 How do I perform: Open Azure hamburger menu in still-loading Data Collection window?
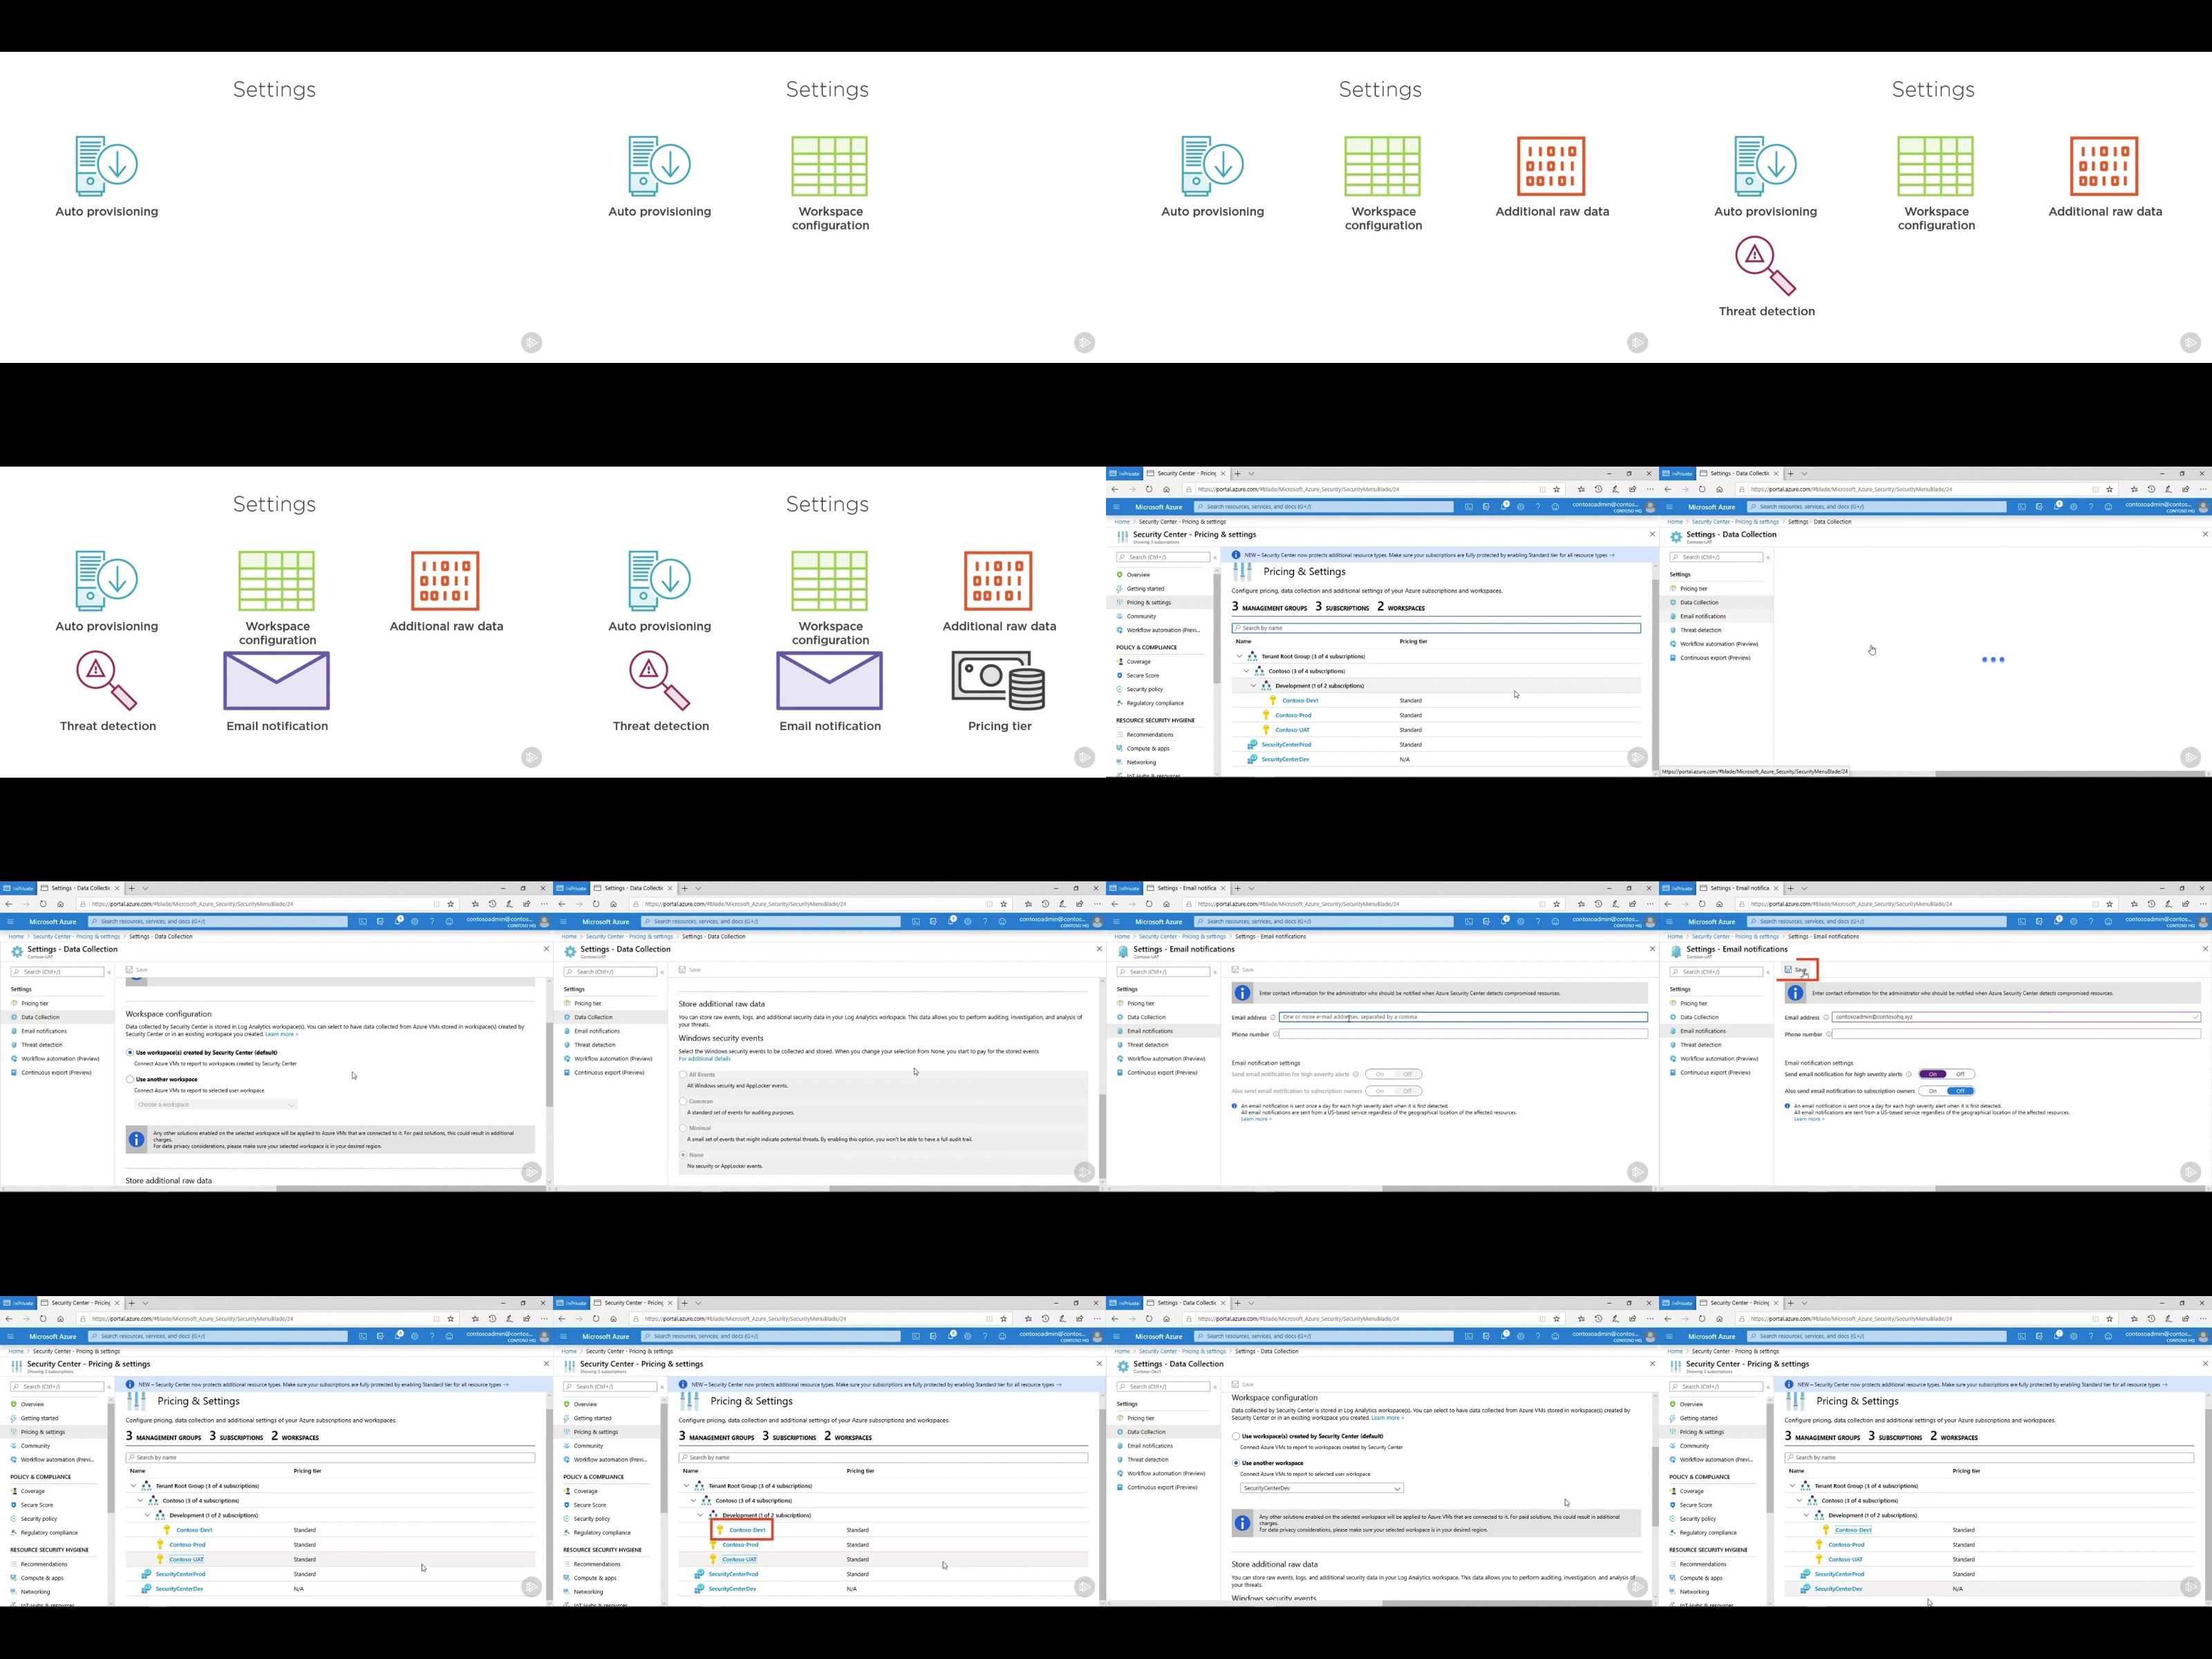1669,507
